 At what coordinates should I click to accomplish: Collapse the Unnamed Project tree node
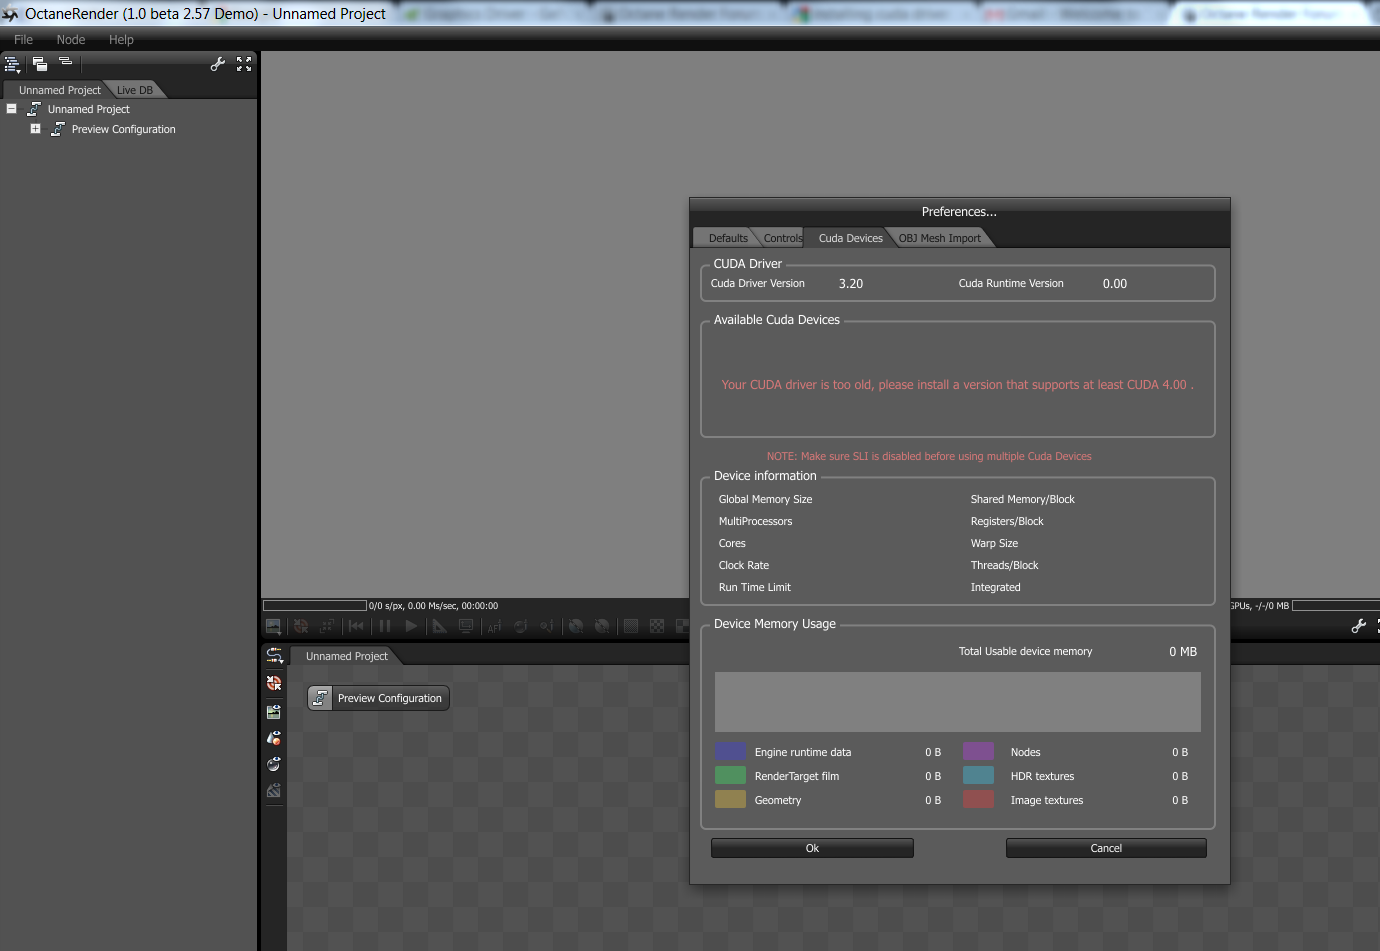point(12,109)
